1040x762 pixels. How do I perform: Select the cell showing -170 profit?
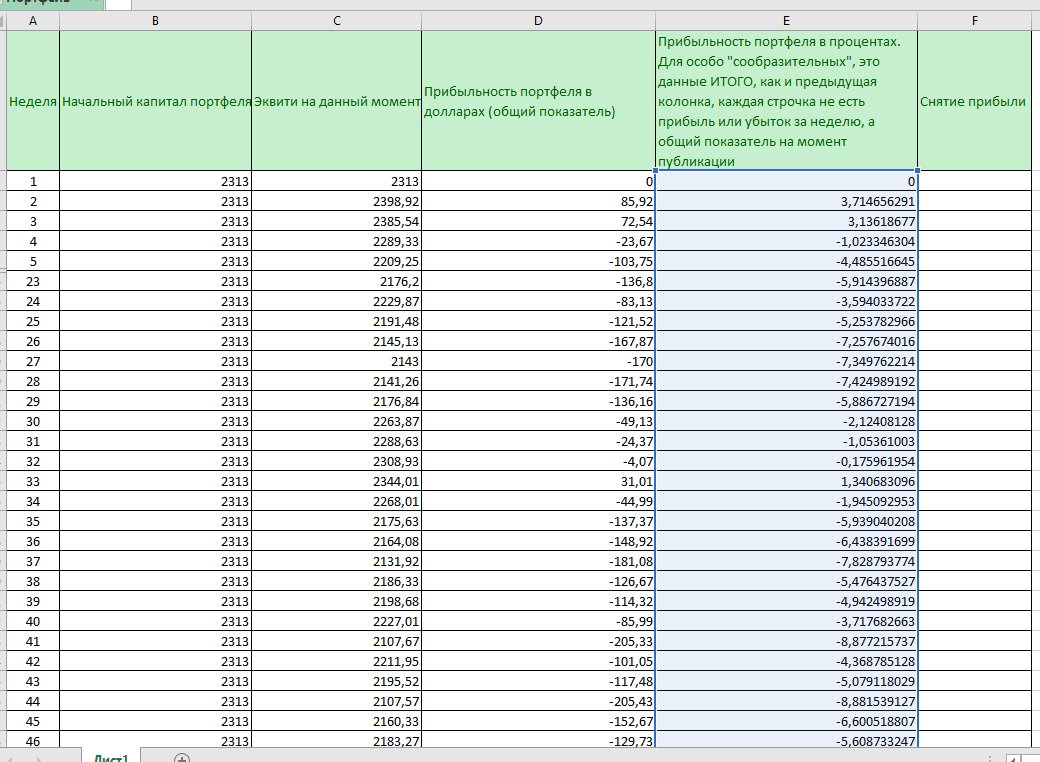(x=538, y=361)
